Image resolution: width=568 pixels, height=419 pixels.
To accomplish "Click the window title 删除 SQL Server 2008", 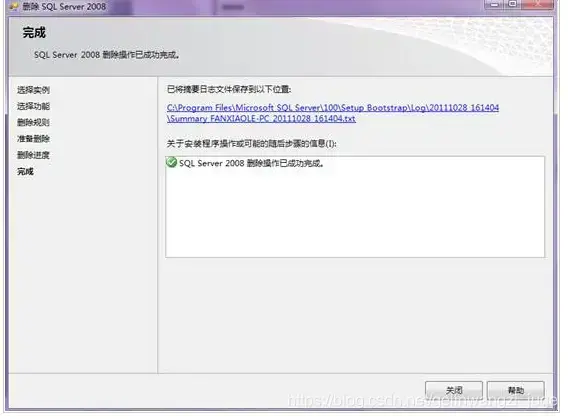I will [x=64, y=7].
